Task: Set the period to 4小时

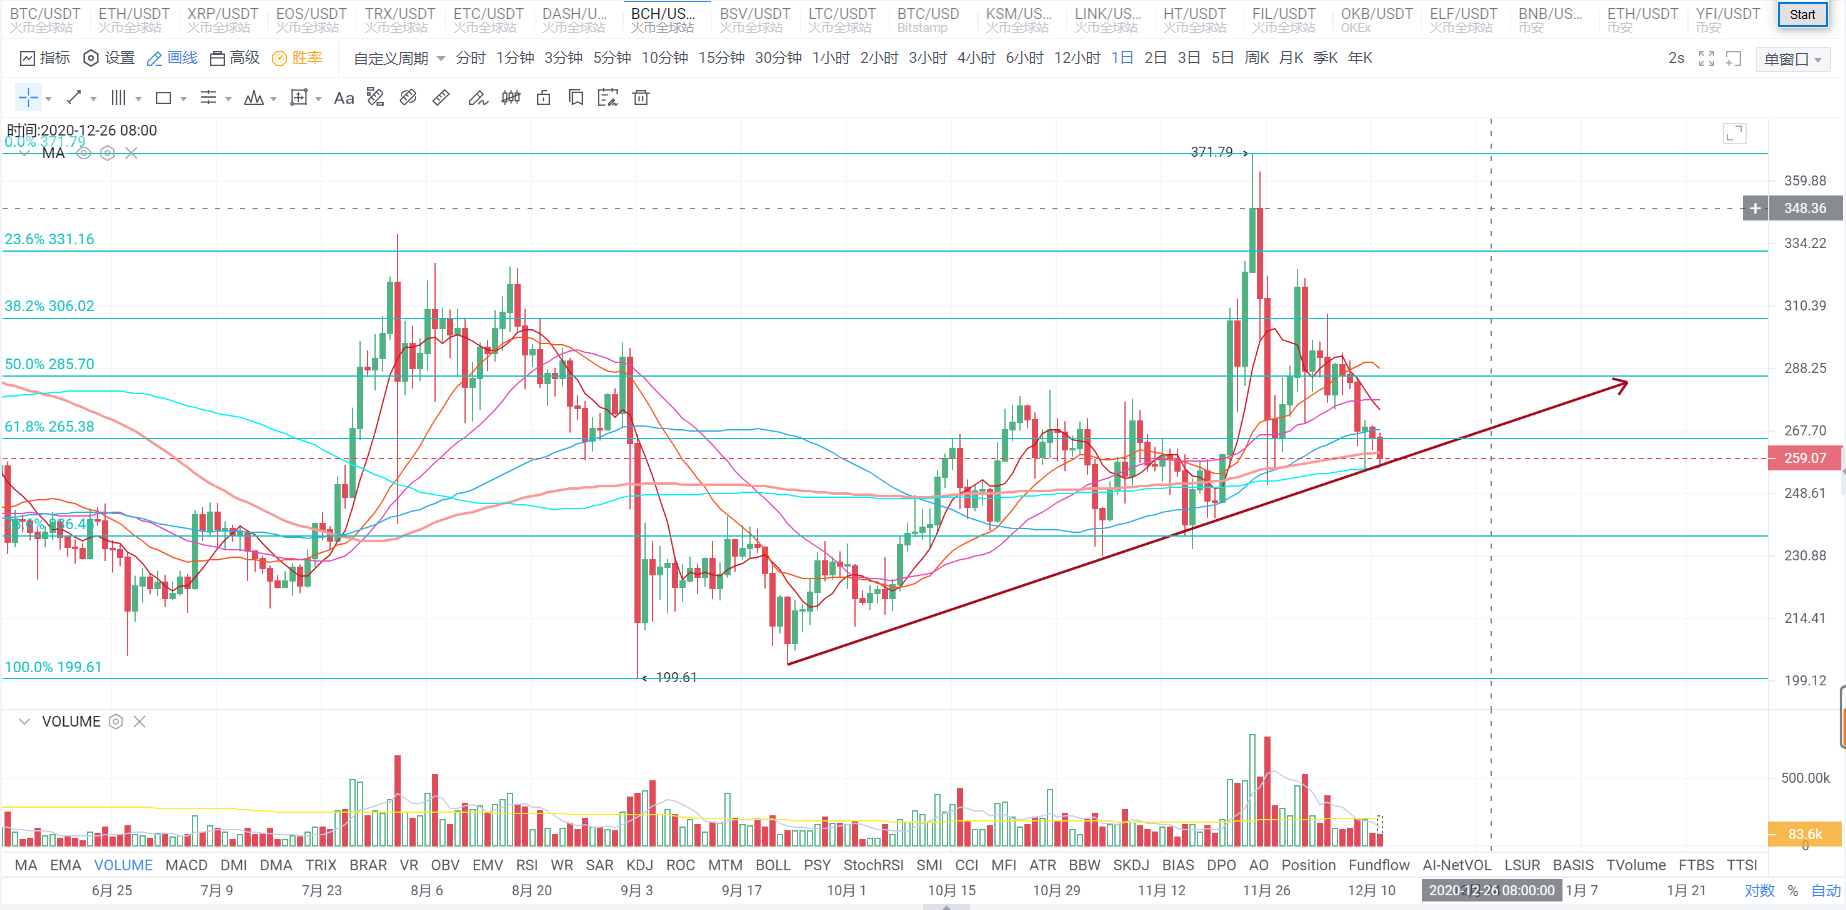Action: click(976, 58)
